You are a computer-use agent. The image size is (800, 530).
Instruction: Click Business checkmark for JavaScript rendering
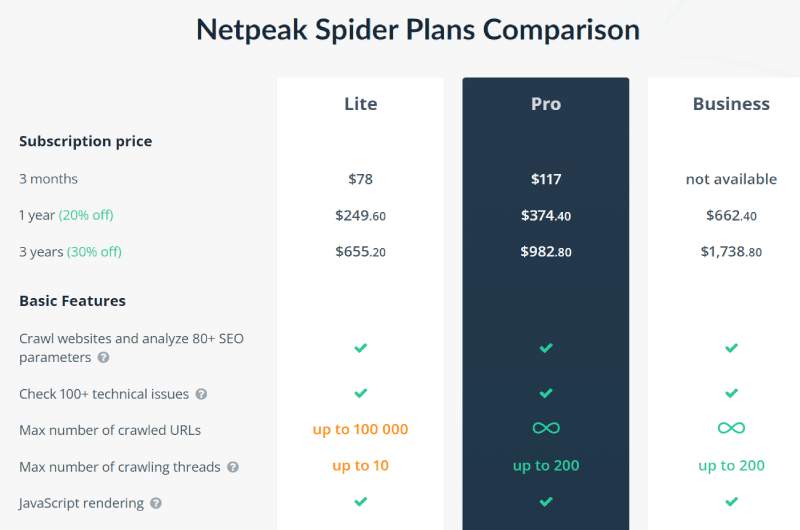tap(731, 502)
